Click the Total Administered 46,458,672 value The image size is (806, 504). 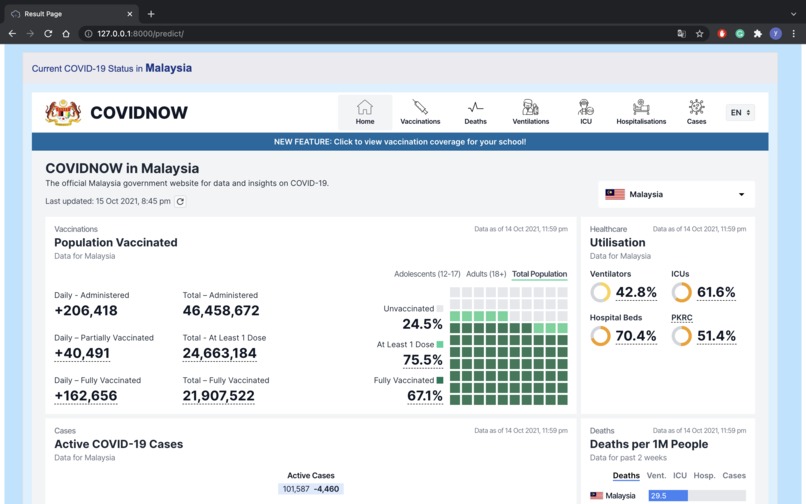tap(221, 311)
